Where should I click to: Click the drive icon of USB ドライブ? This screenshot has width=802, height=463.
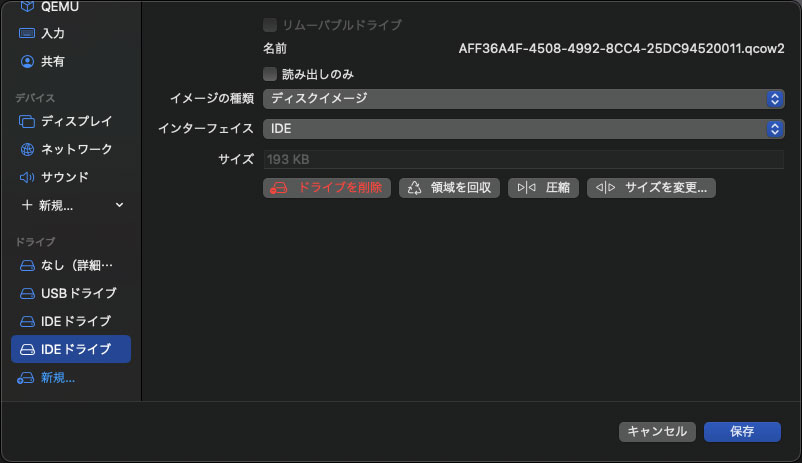click(x=27, y=294)
